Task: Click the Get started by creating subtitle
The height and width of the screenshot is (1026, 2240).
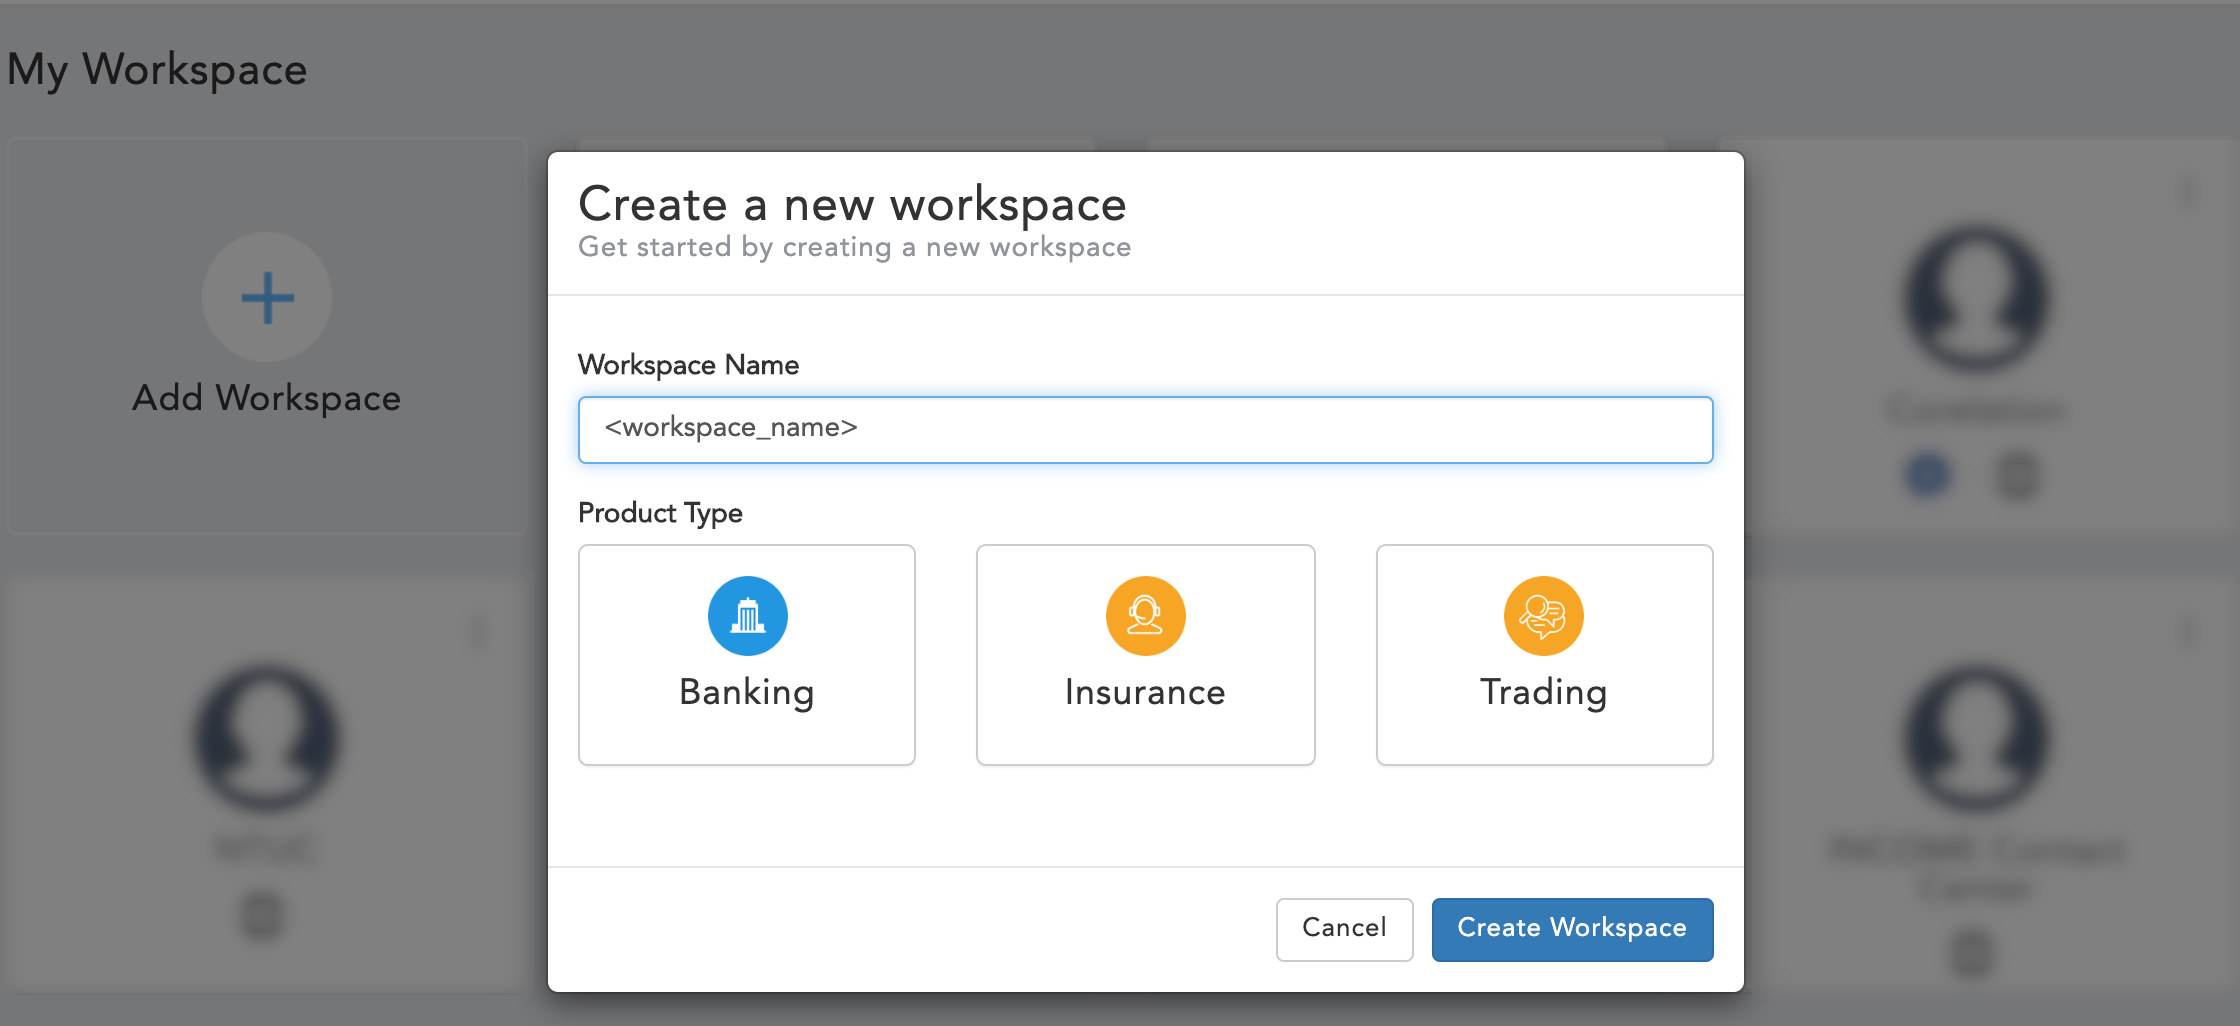Action: point(854,247)
